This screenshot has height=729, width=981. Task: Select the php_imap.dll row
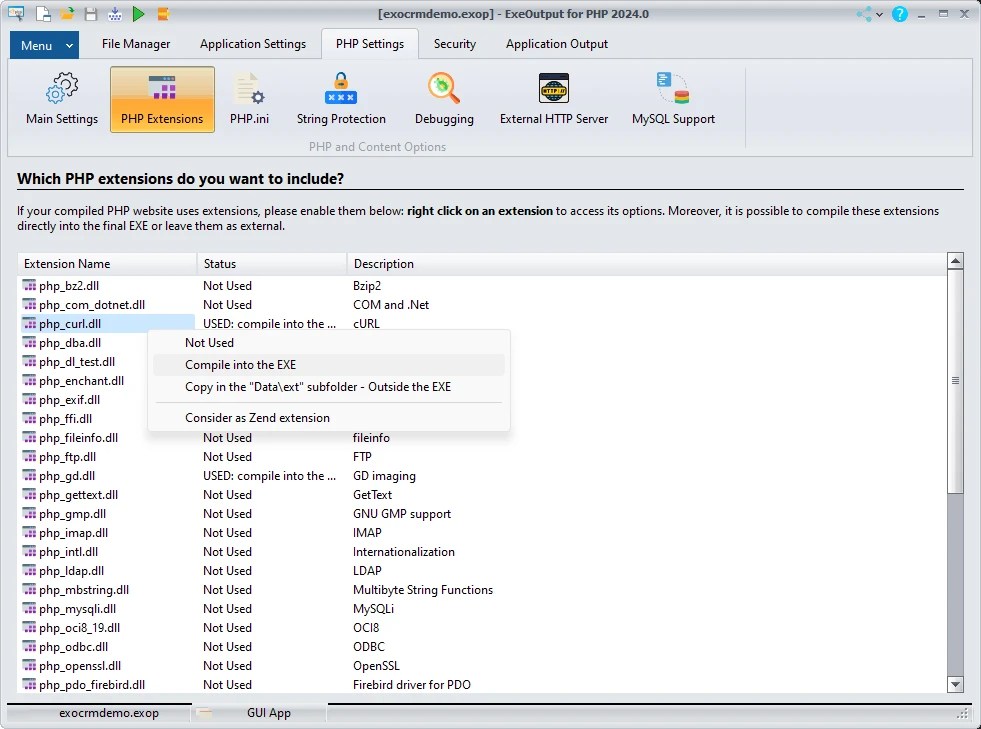tap(482, 533)
